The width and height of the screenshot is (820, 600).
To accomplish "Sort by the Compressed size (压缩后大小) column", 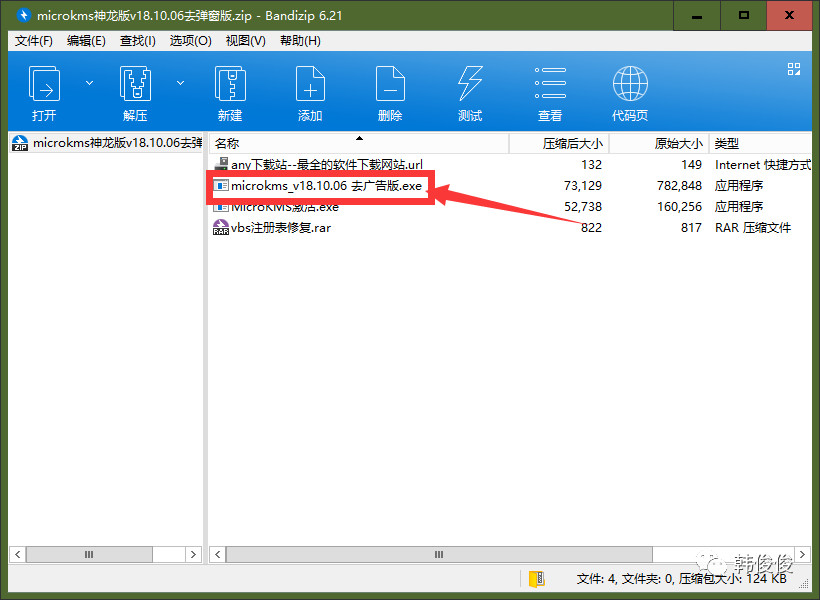I will [x=558, y=144].
